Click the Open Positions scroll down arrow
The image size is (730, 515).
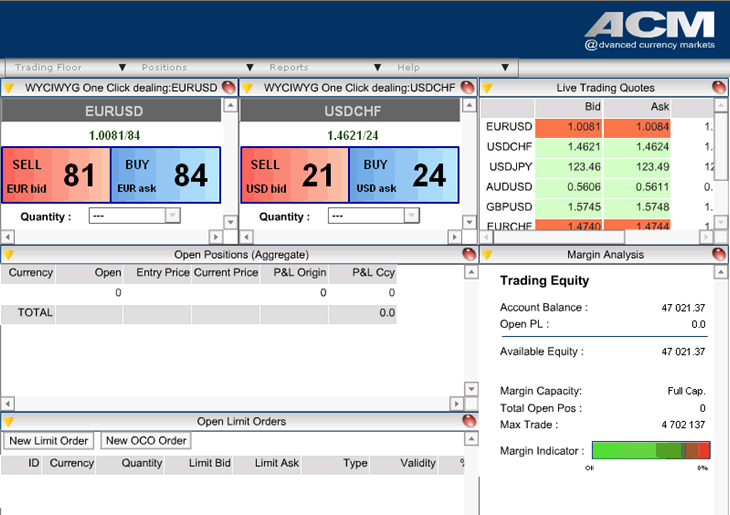click(471, 389)
